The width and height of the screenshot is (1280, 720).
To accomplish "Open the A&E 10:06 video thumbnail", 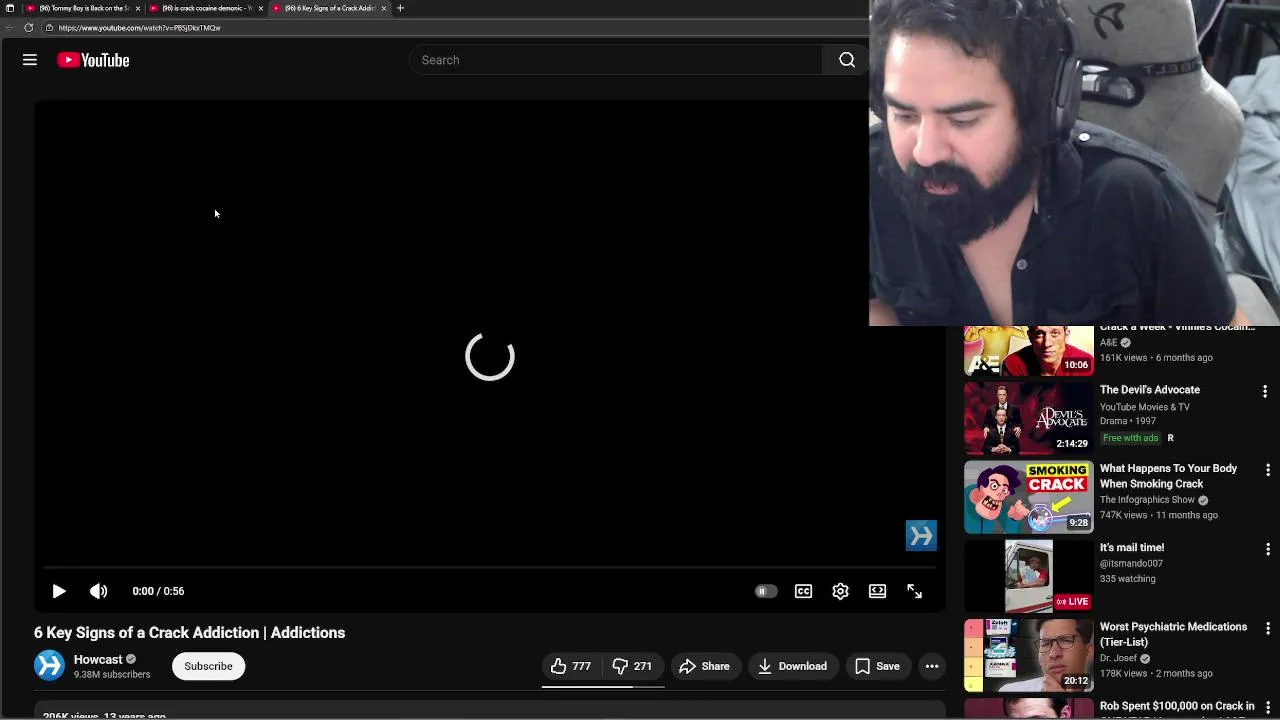I will [x=1029, y=351].
